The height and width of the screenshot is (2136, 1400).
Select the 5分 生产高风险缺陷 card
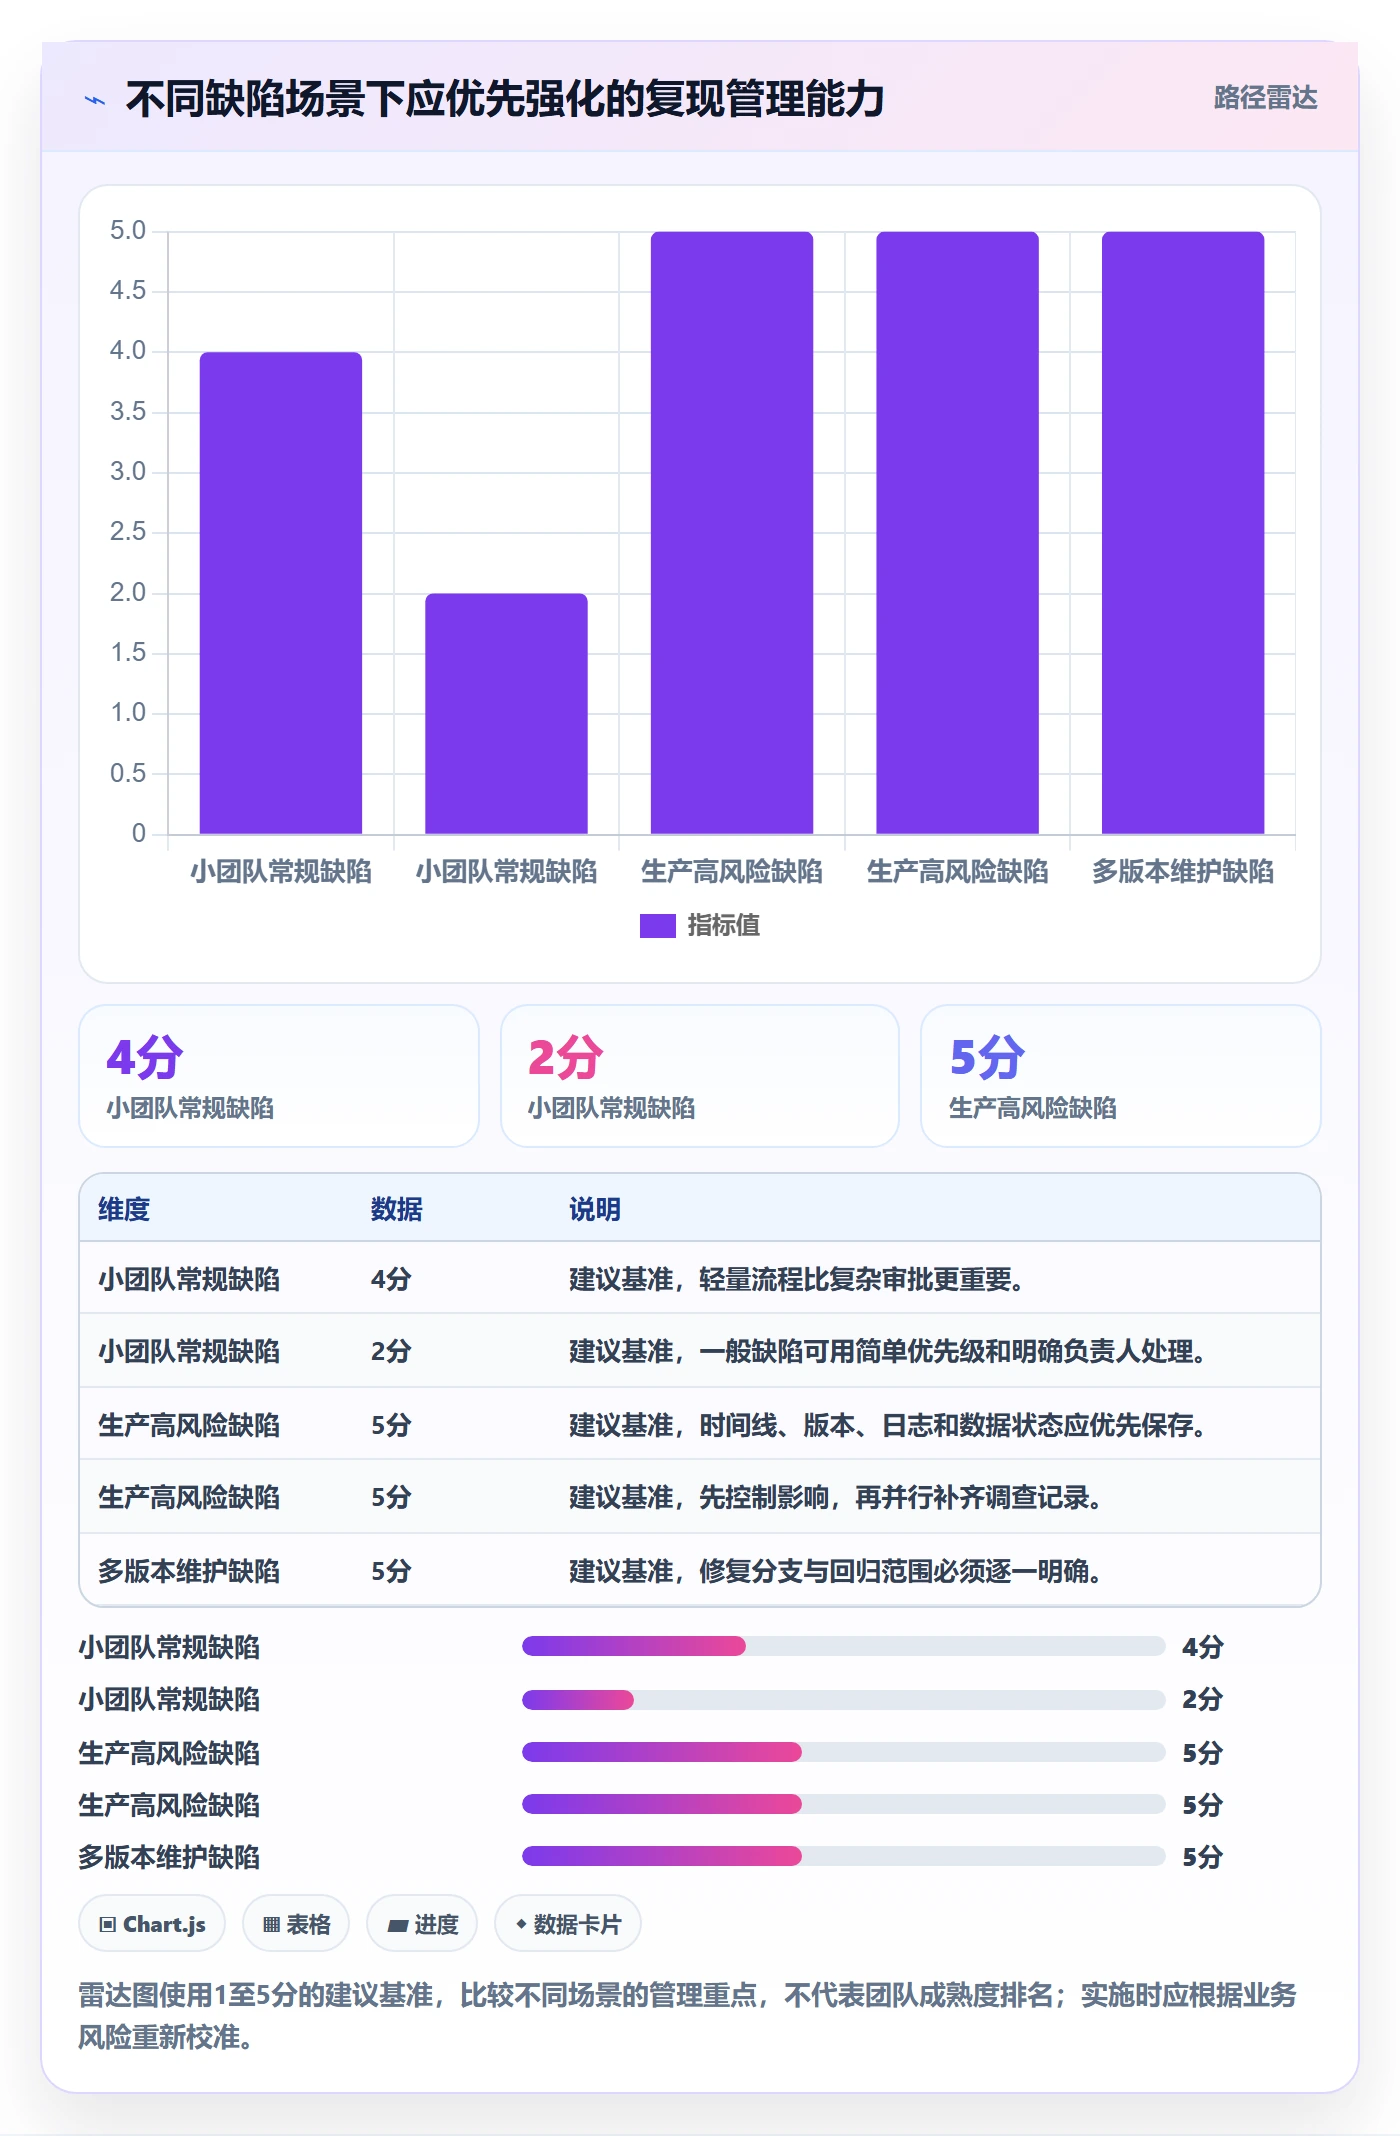coord(1120,1076)
